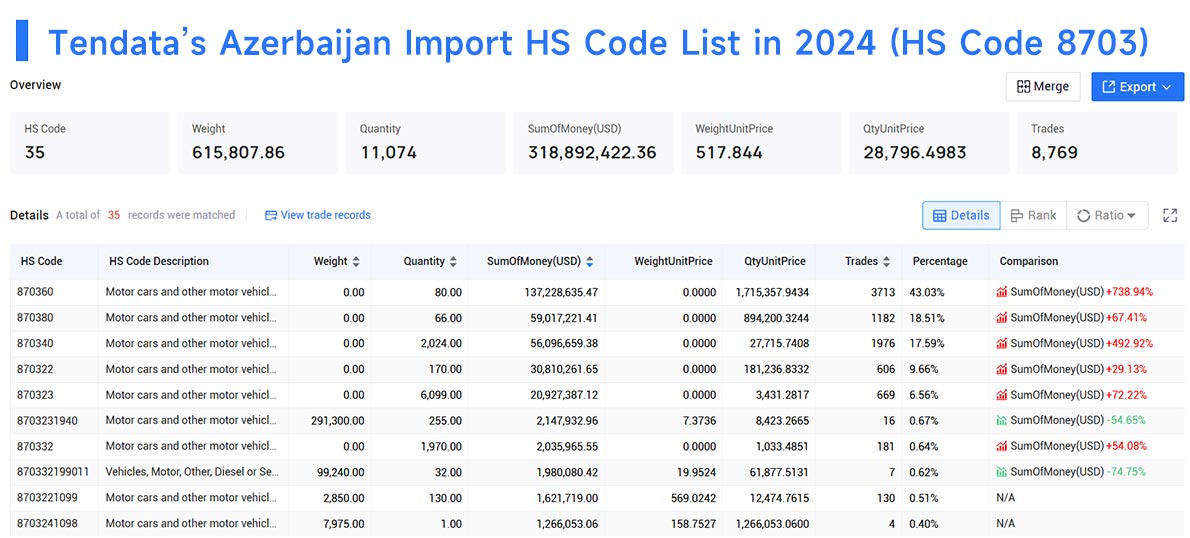This screenshot has height=538, width=1190.
Task: Open the Ratio dropdown
Action: coord(1107,216)
